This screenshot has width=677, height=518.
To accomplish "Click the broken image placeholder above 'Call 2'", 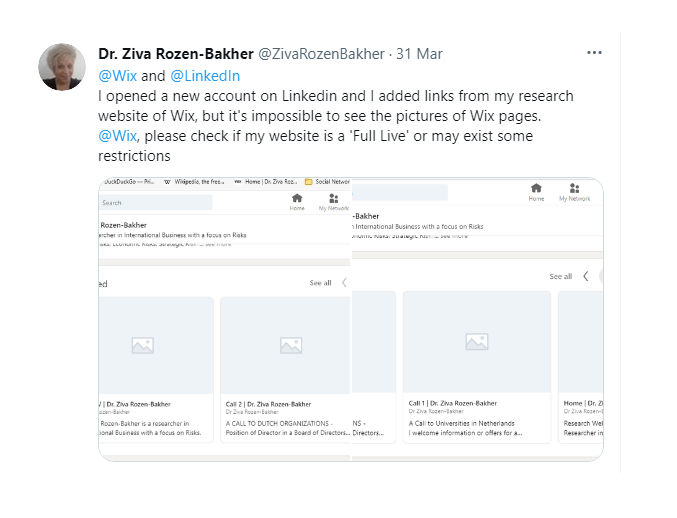I will click(291, 345).
